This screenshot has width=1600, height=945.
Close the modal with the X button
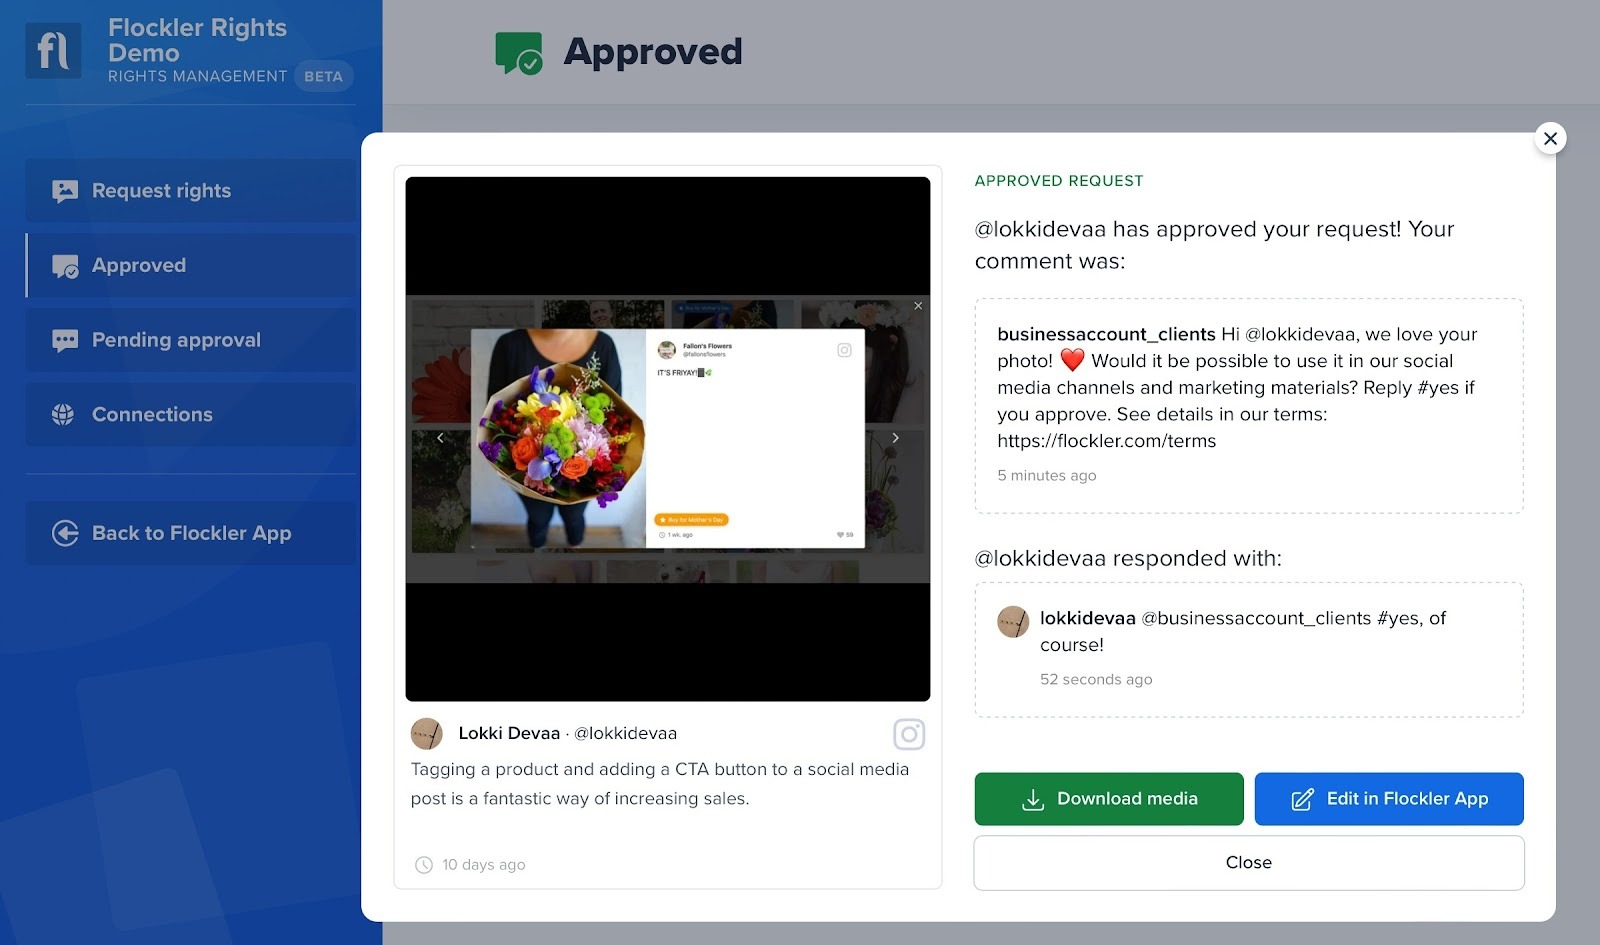pos(1550,138)
